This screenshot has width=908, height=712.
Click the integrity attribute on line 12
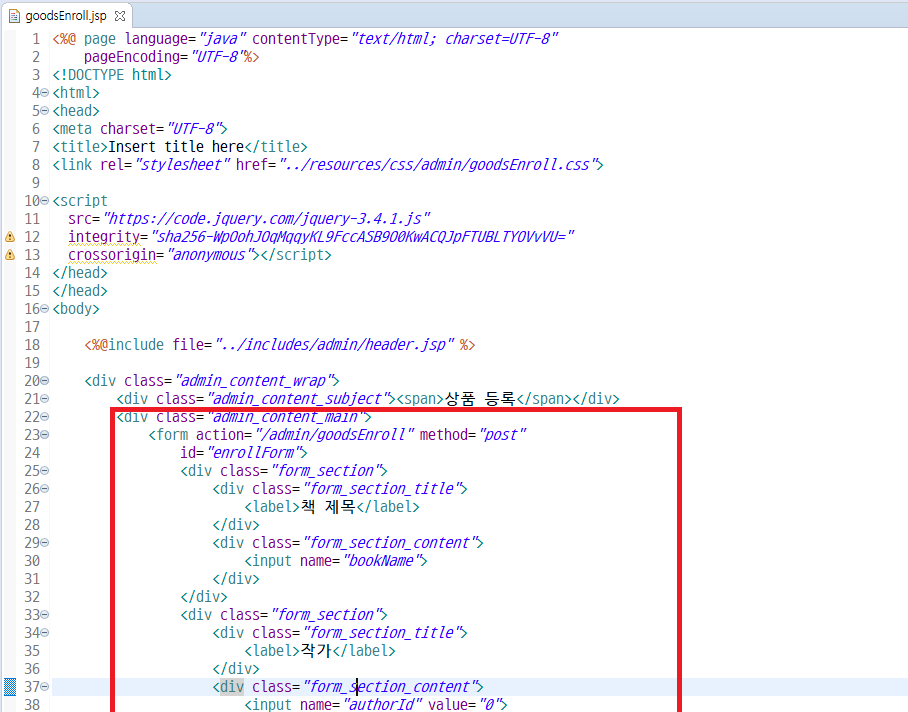pos(104,237)
